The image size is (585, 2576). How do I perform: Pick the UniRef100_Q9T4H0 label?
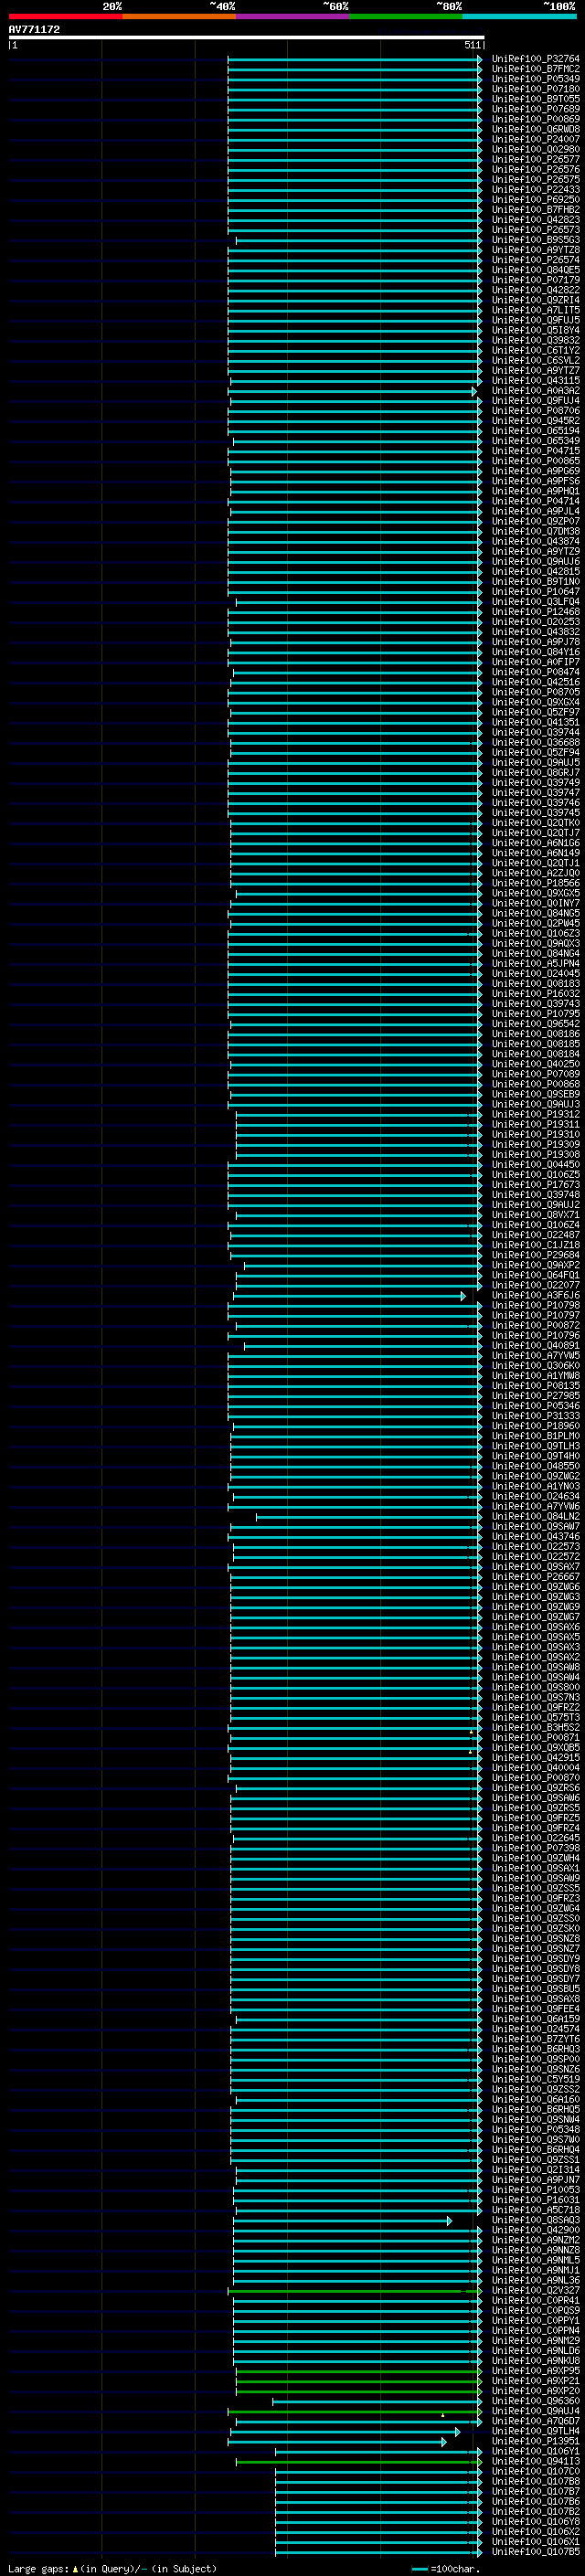coord(536,1456)
